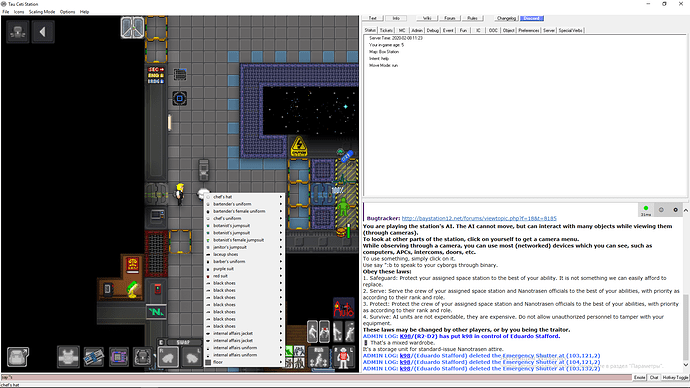Click the body target zone doll icon
Viewport: 690px width, 388px height.
[343, 357]
